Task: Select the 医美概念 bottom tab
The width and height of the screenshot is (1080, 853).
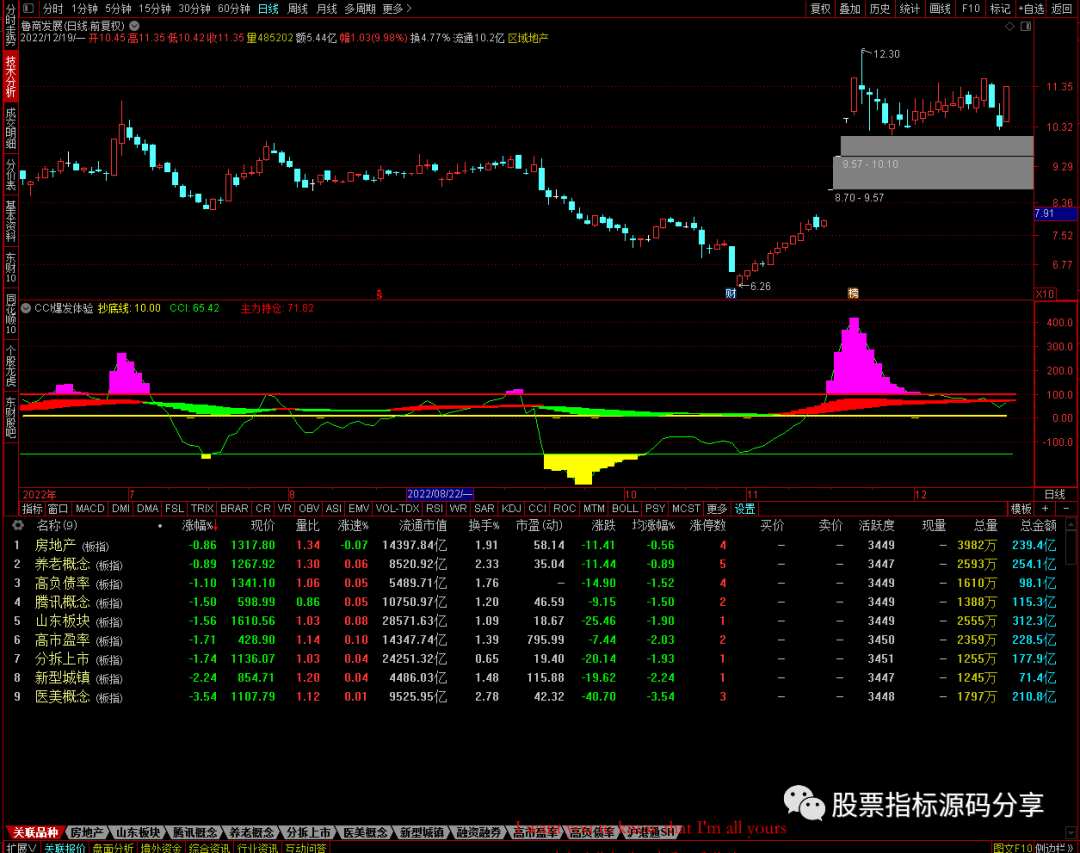Action: (366, 832)
